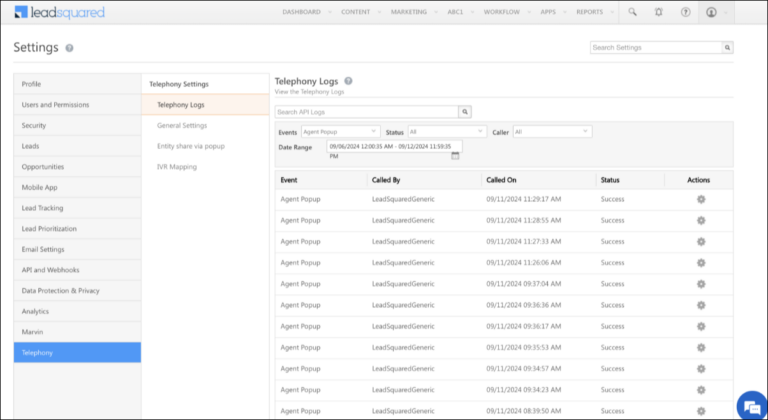Expand the Status dropdown filter
Screen dimensions: 768x420
[448, 131]
